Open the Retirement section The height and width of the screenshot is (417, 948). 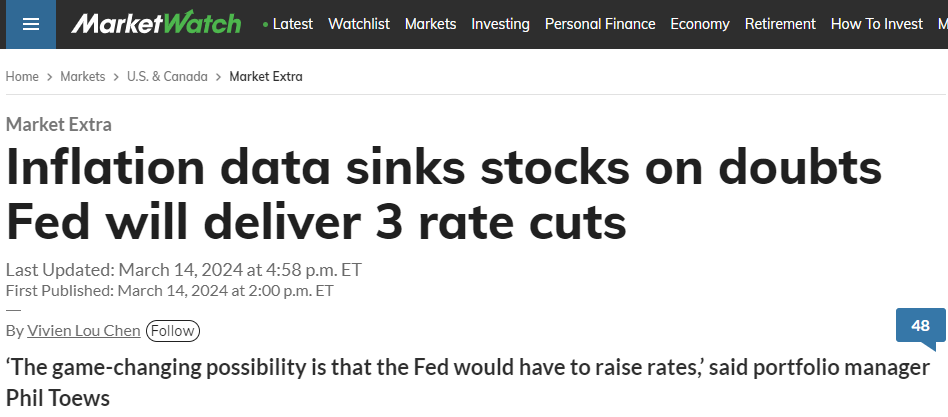780,24
